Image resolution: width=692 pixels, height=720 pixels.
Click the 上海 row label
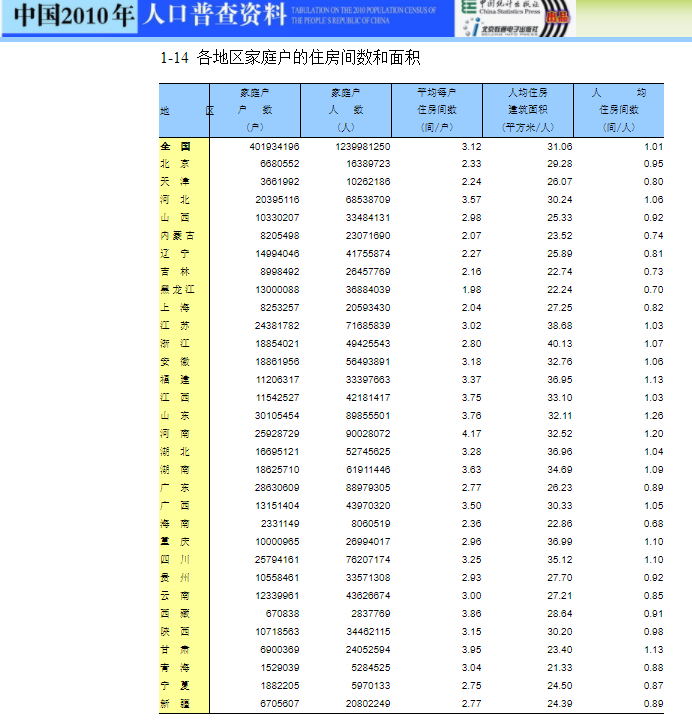pyautogui.click(x=175, y=308)
